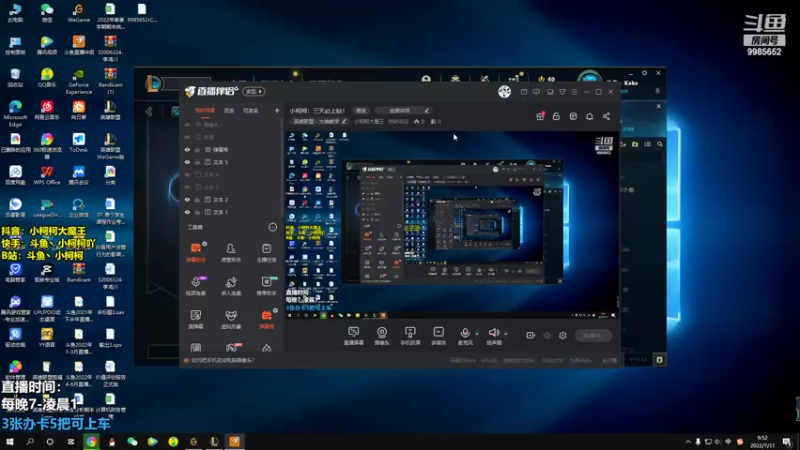The width and height of the screenshot is (800, 450).
Task: Toggle visibility of 文本 1 source
Action: (187, 212)
